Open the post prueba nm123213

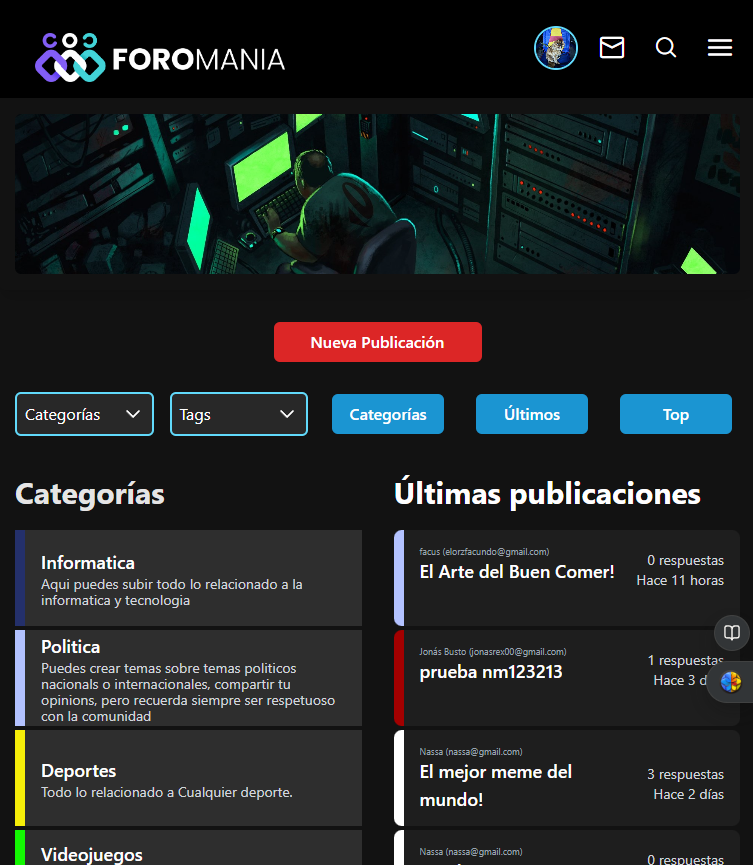(x=491, y=672)
